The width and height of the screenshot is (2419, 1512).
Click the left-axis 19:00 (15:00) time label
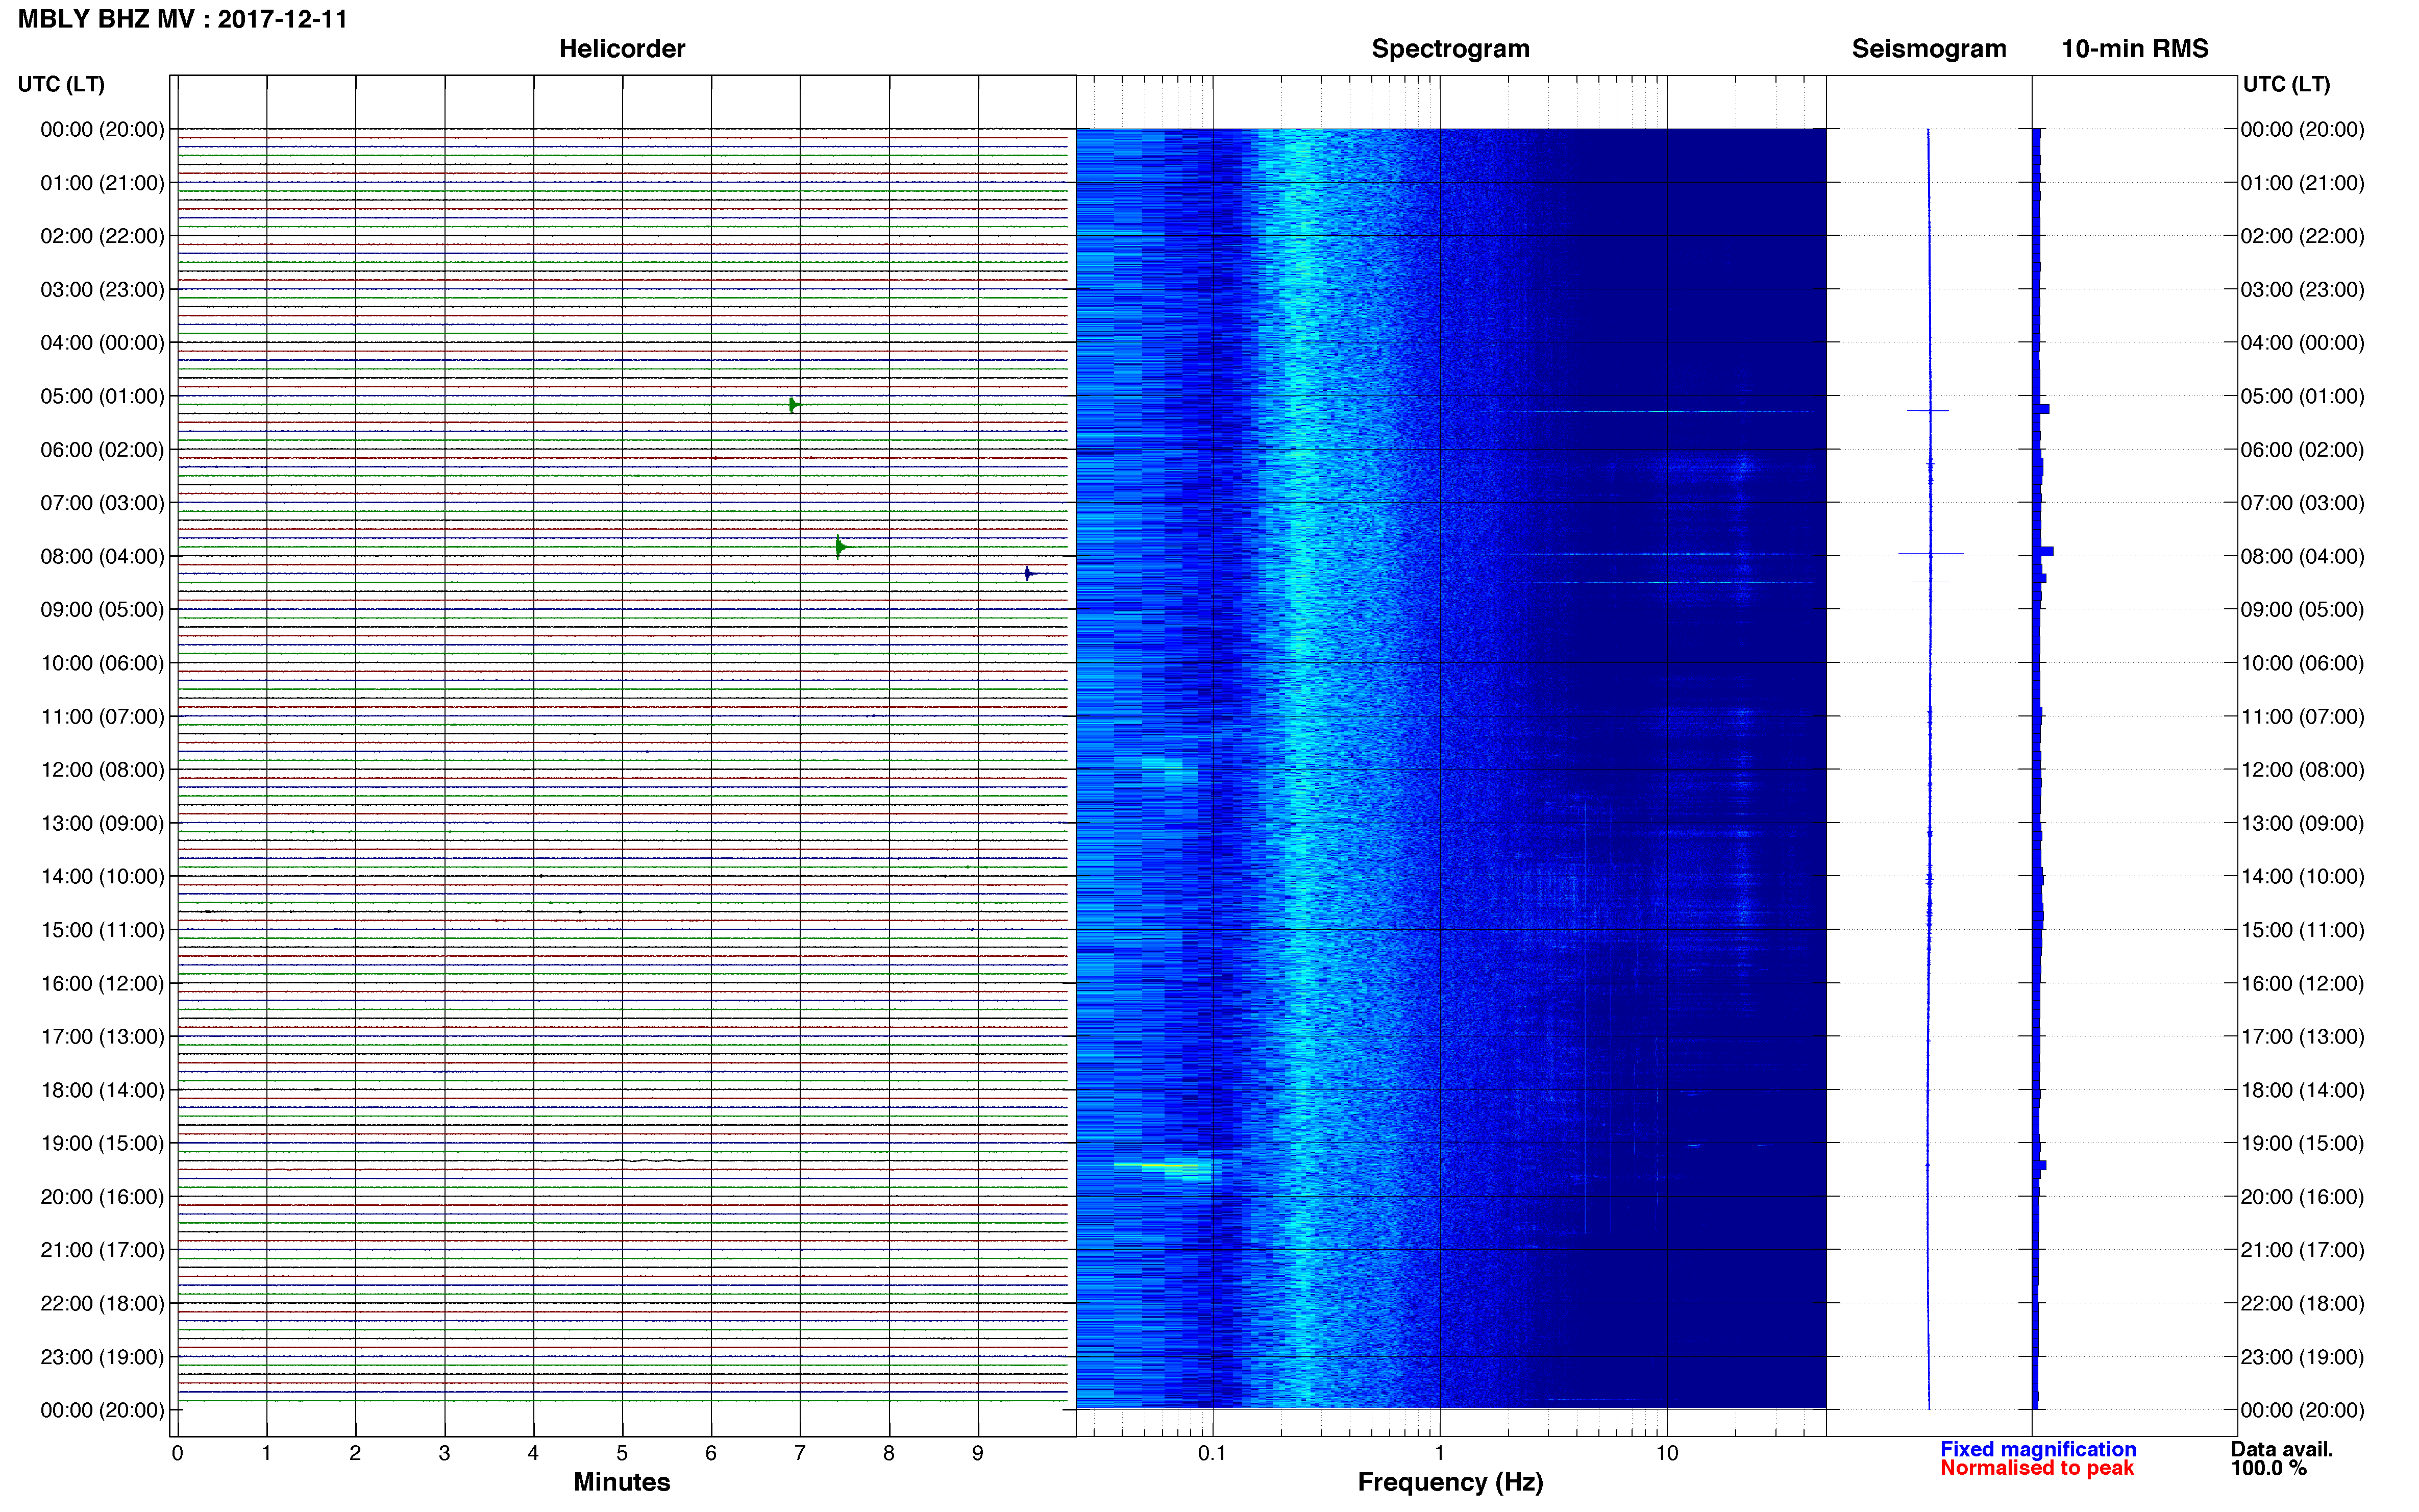pyautogui.click(x=102, y=1143)
